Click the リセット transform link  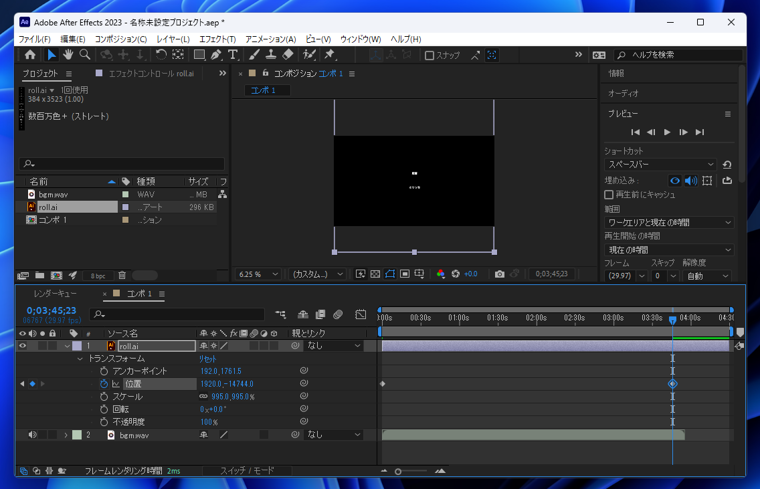click(207, 359)
